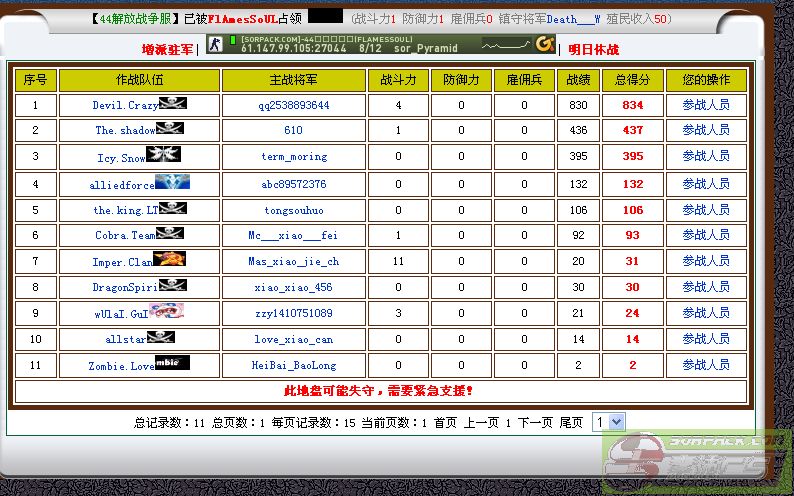794x496 pixels.
Task: Open 参战人员 for Devil.Crazy row
Action: click(706, 104)
